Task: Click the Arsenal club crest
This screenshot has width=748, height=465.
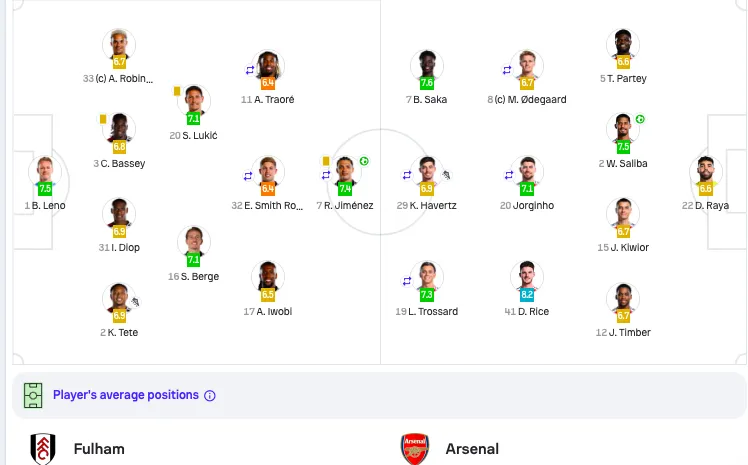Action: [x=415, y=449]
